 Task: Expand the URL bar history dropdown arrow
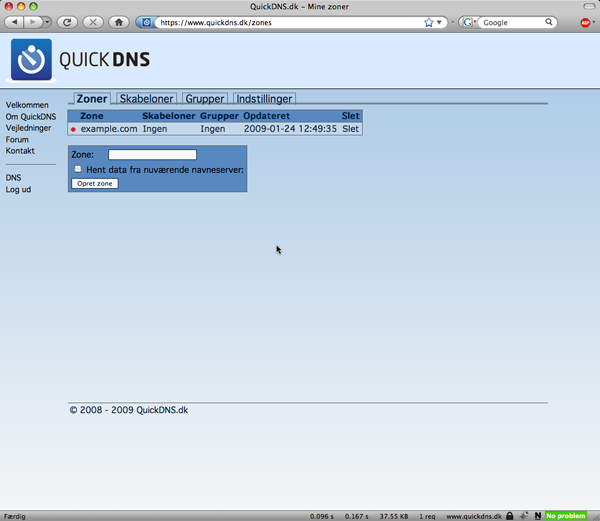439,21
